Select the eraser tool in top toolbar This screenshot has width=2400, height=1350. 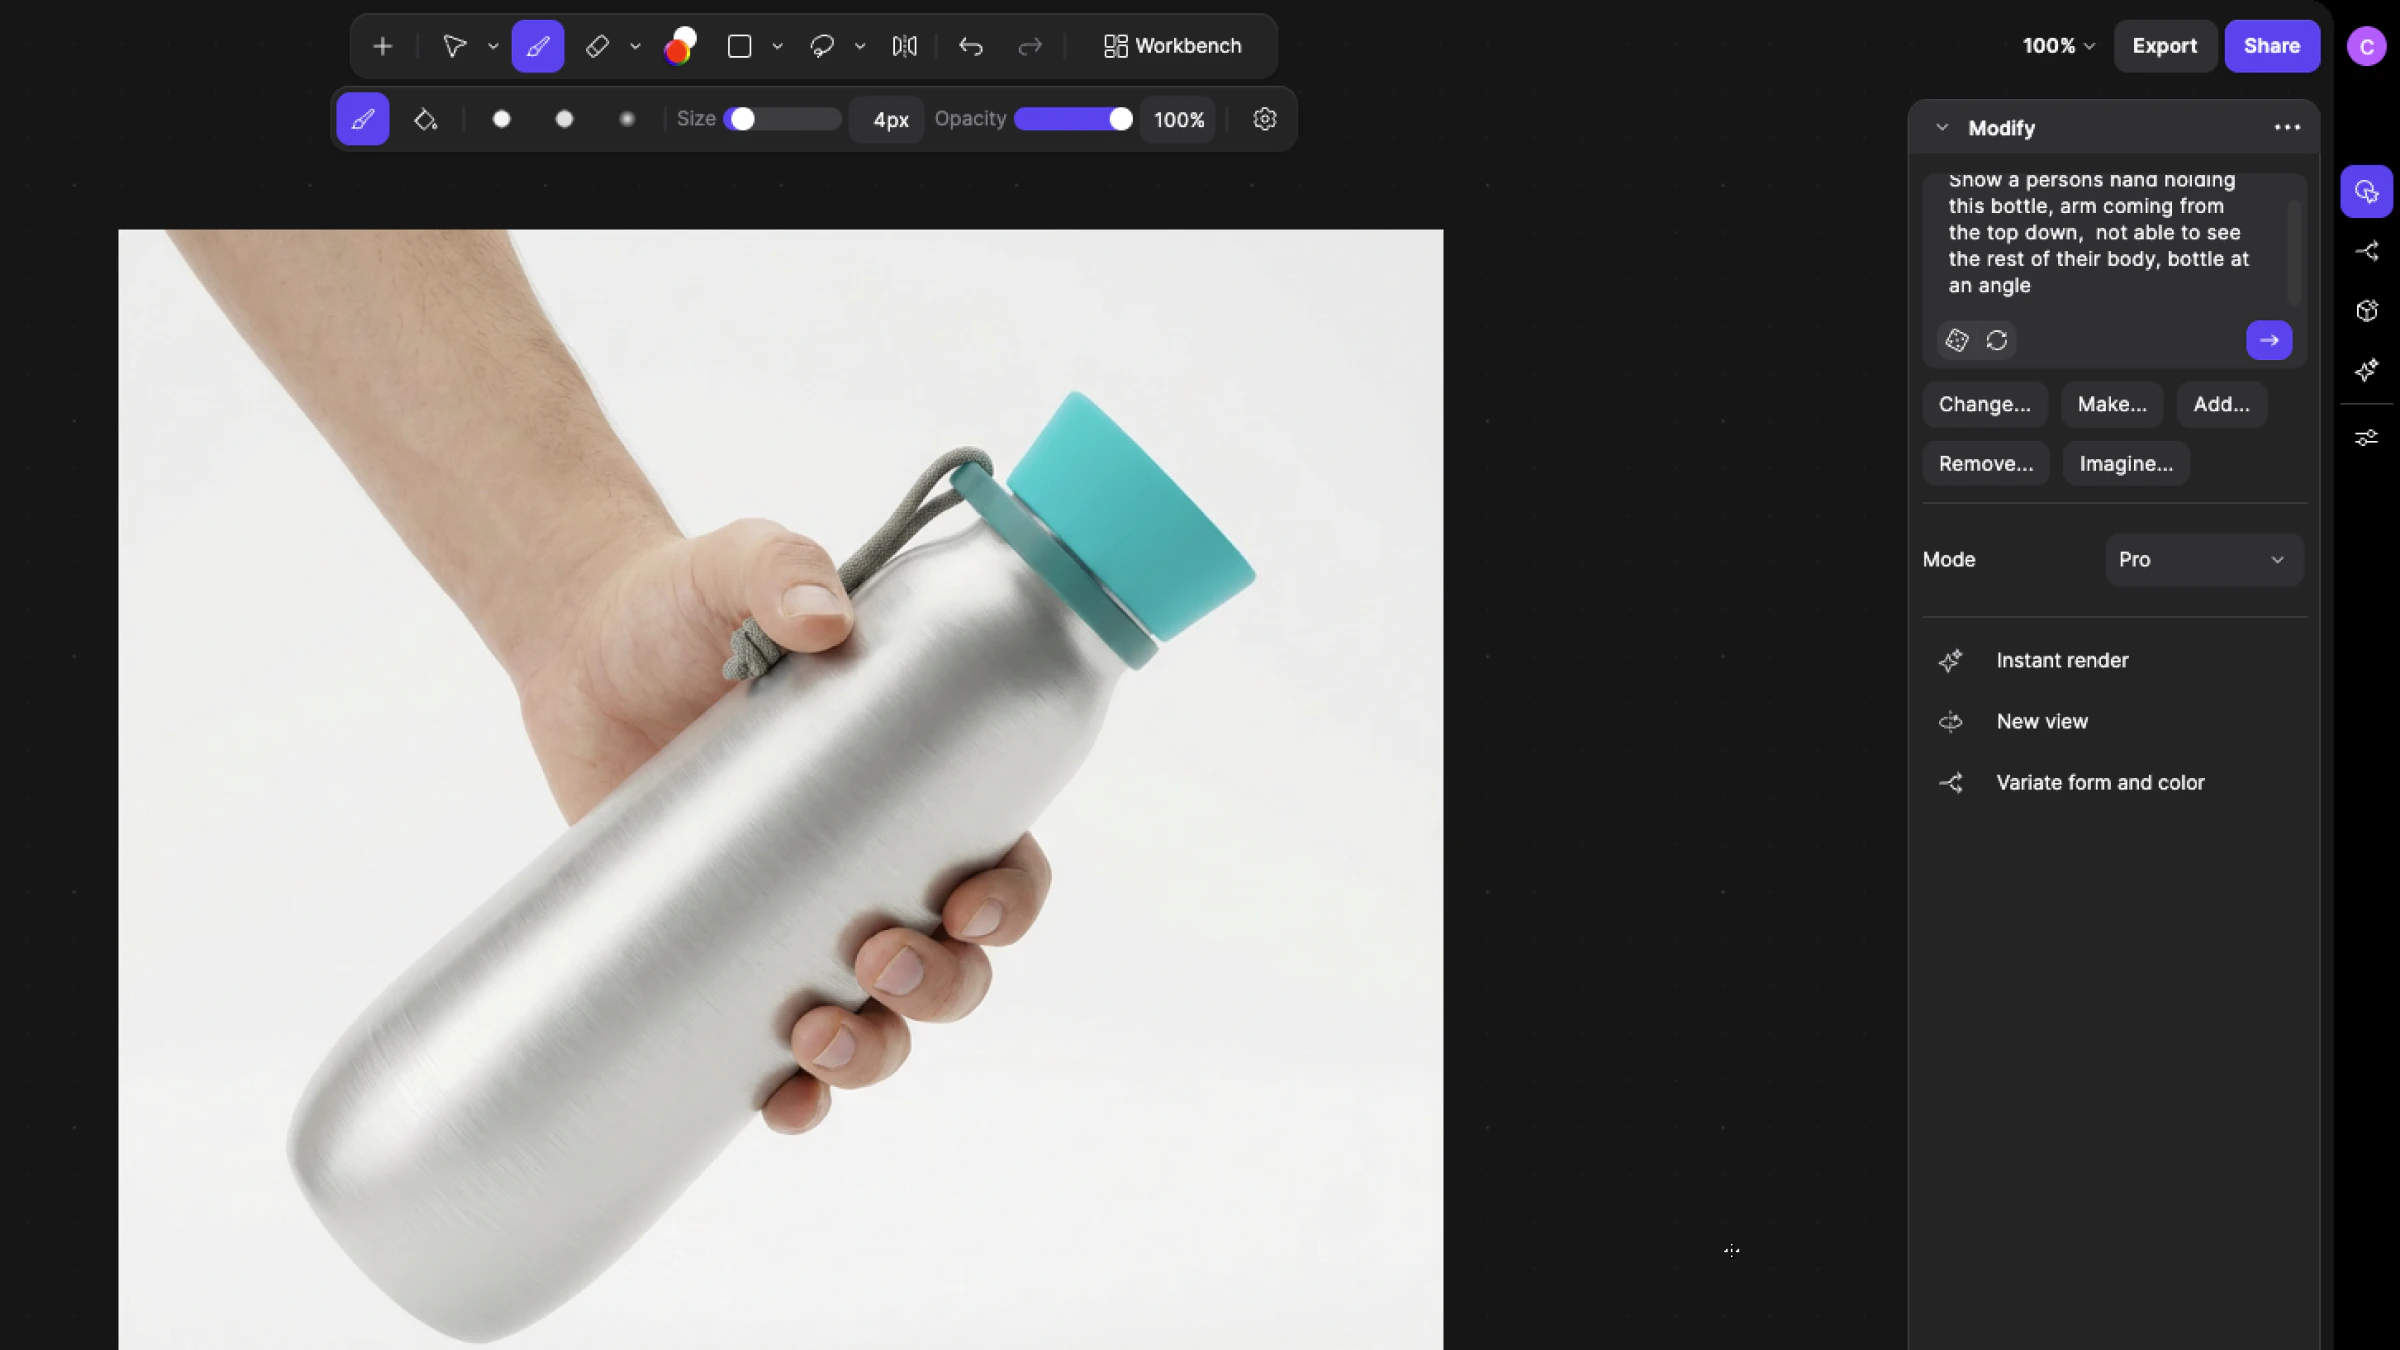point(597,46)
